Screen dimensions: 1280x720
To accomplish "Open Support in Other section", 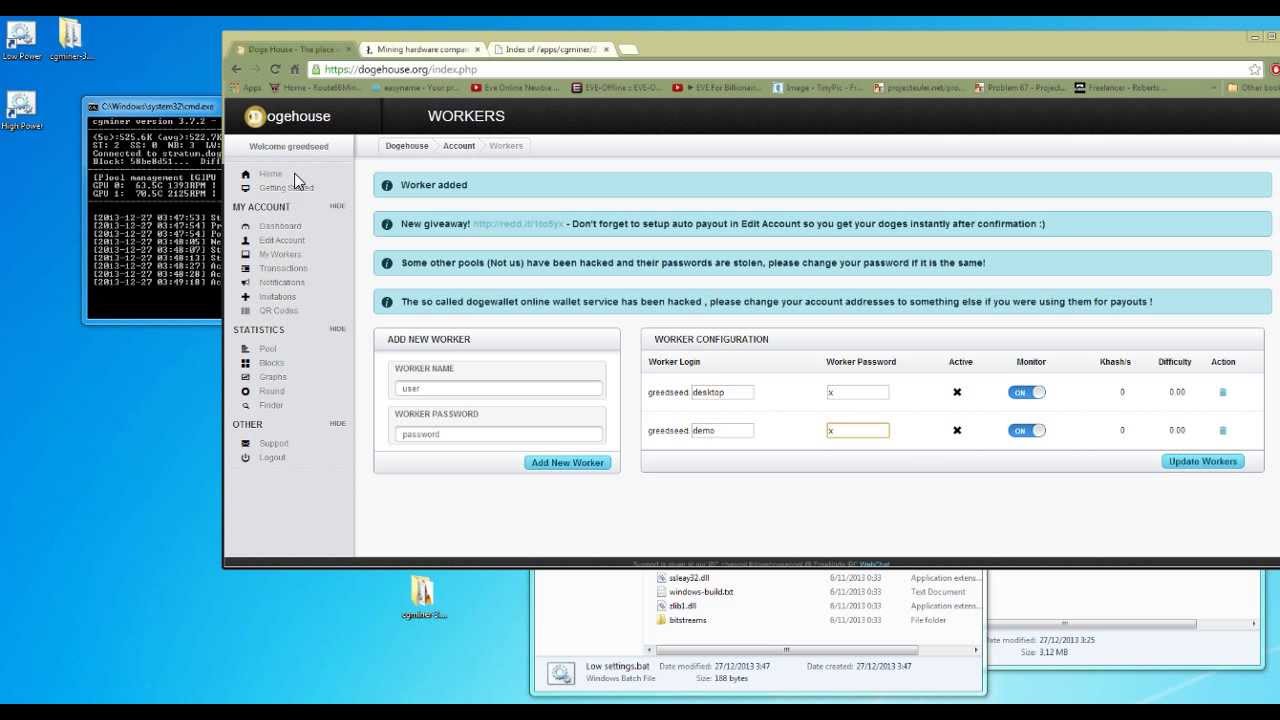I will coord(274,443).
